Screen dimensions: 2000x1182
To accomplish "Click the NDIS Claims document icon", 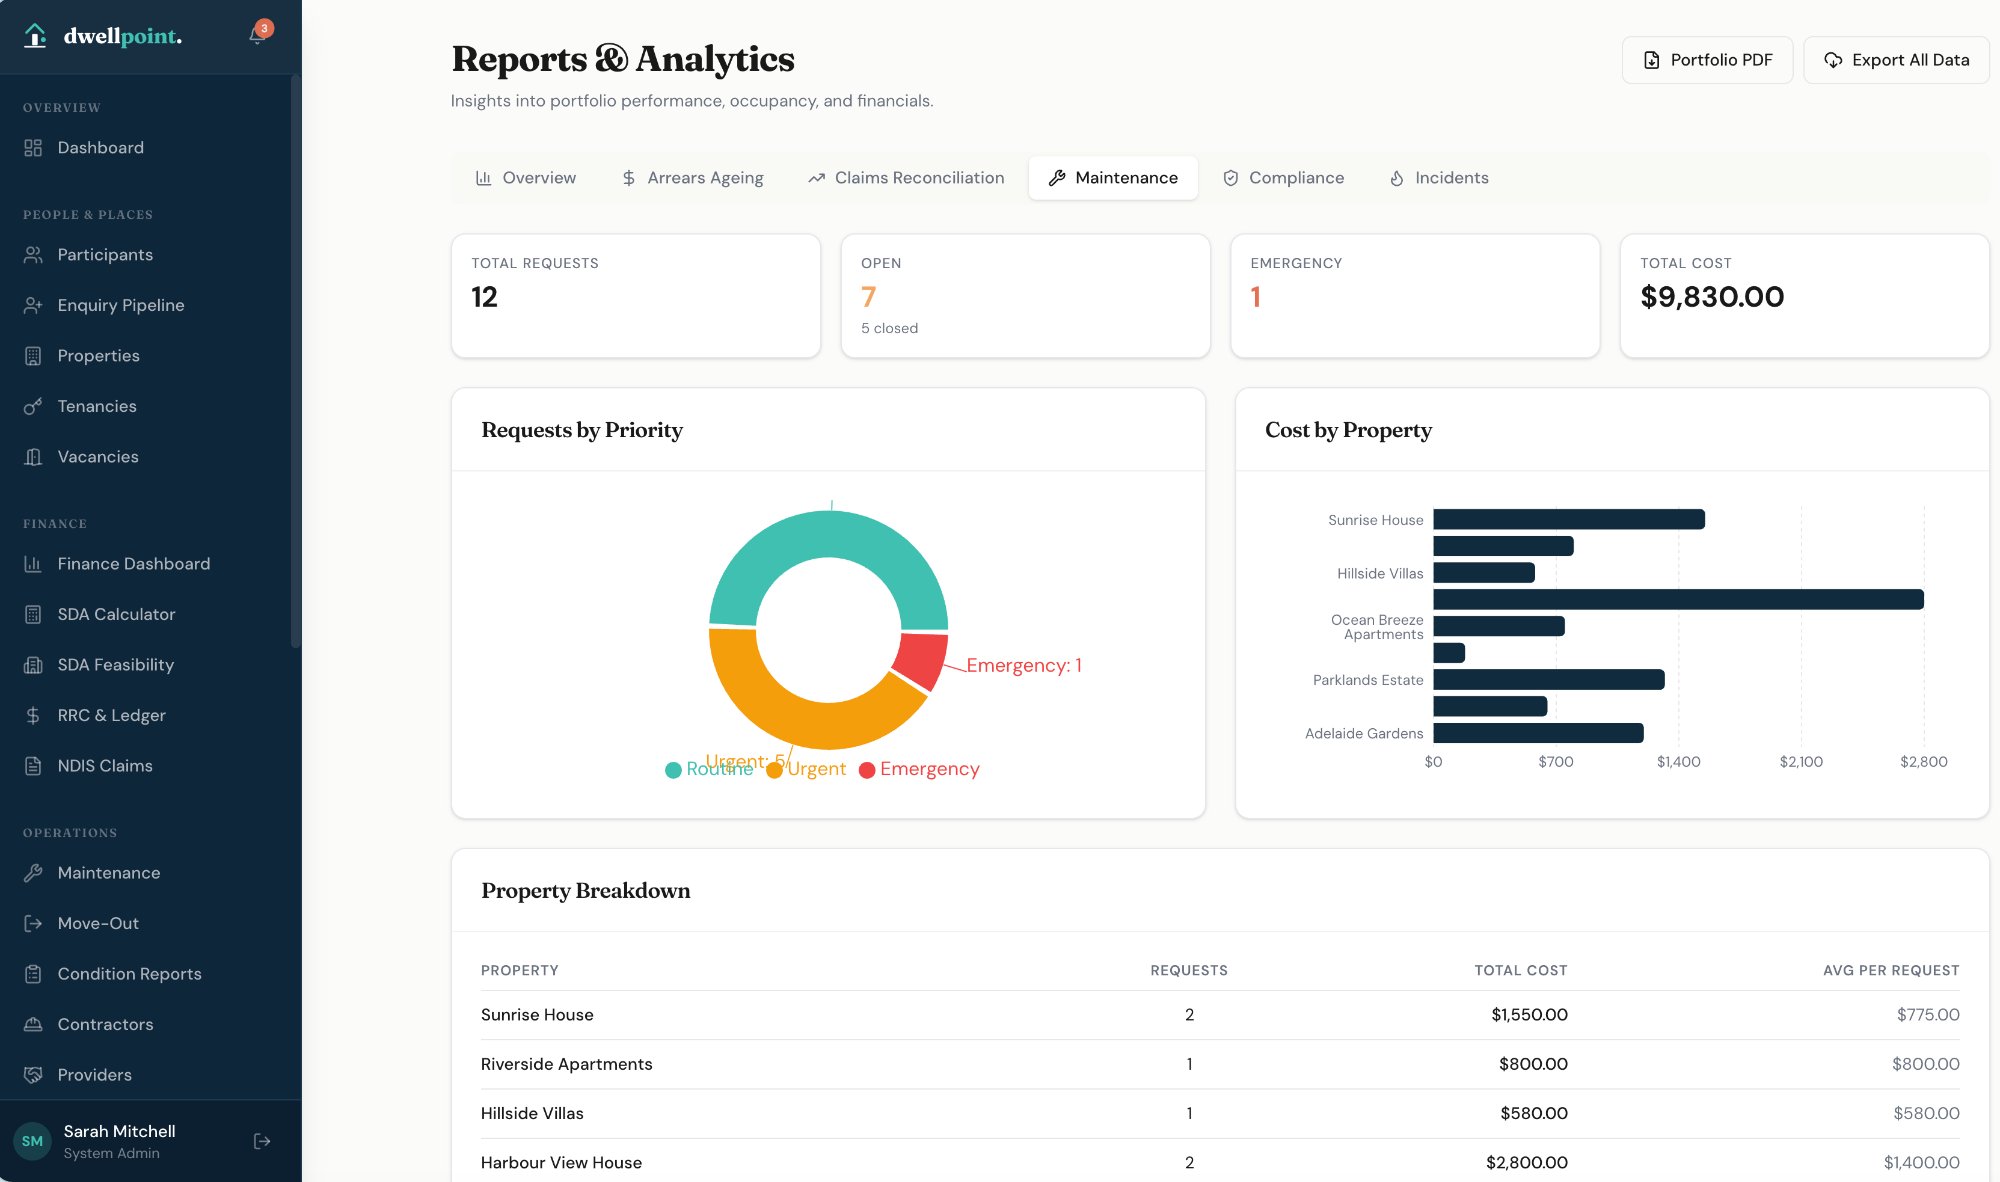I will coord(33,766).
